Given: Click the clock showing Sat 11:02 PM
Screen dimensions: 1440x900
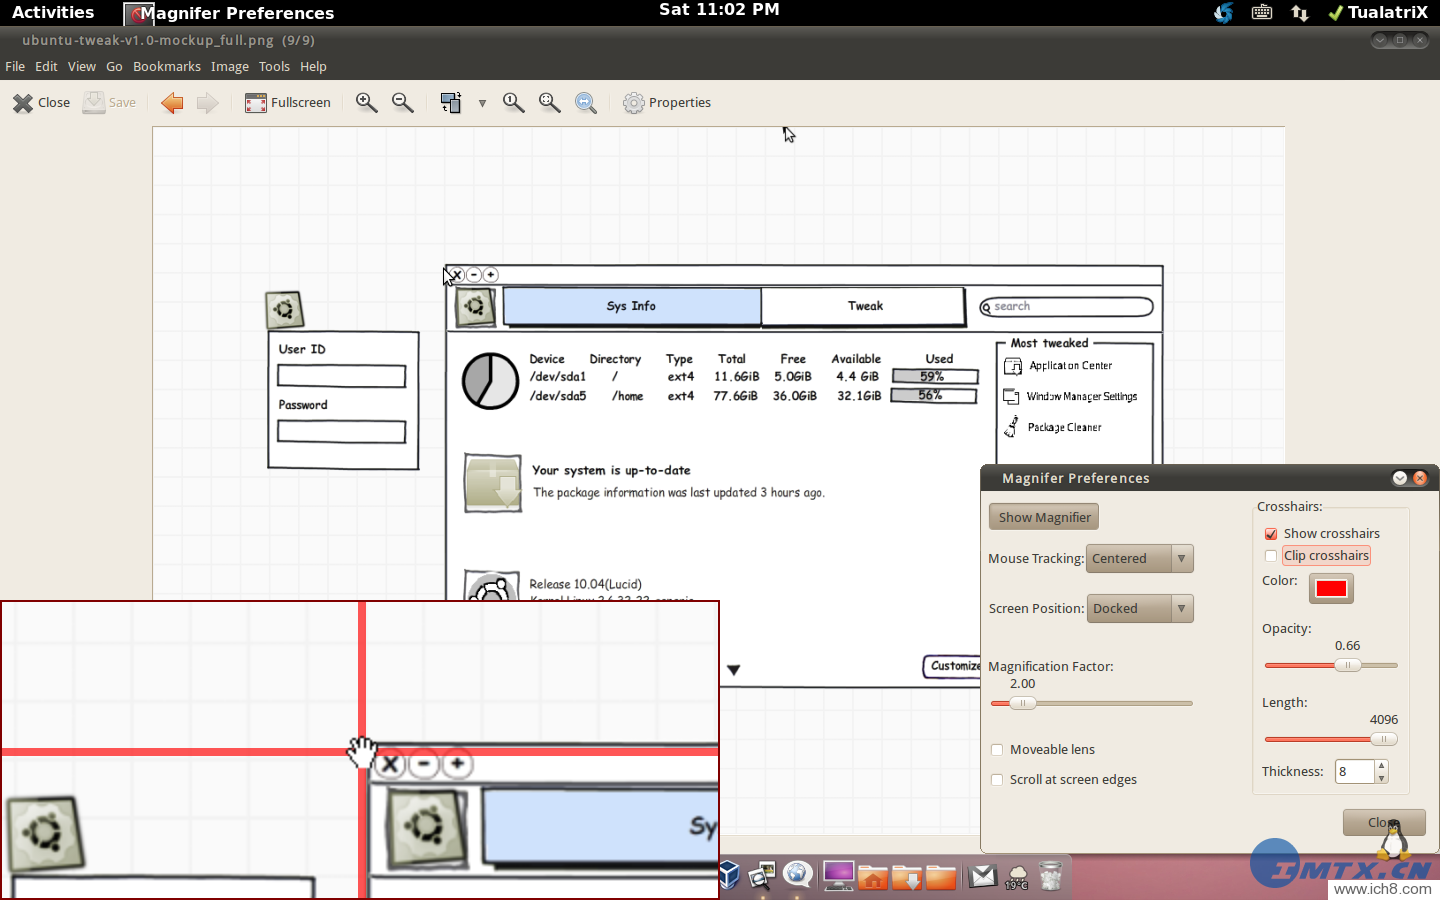Looking at the screenshot, I should [719, 10].
